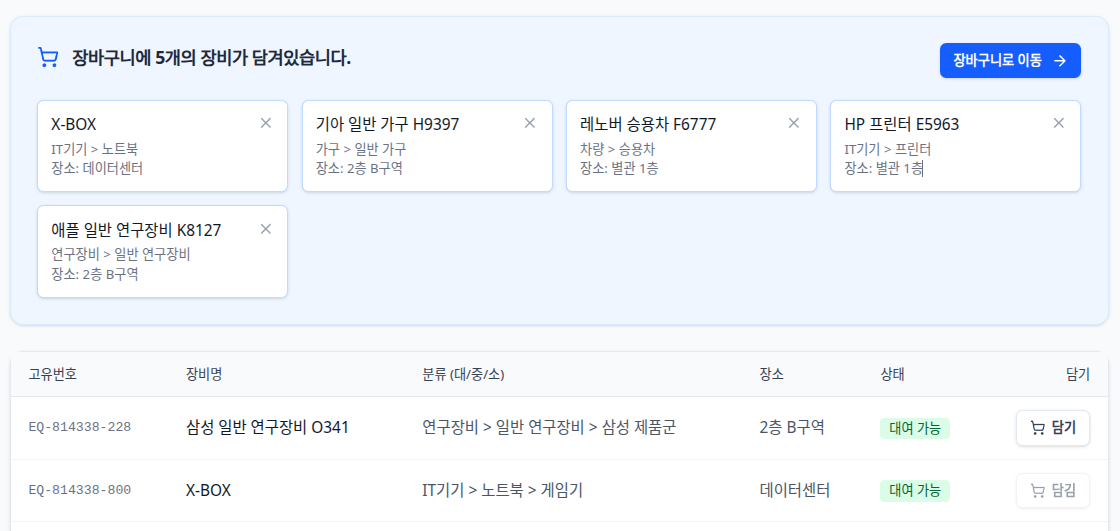This screenshot has width=1120, height=531.
Task: Click the disabled 담김 button for X-BOX
Action: pos(1053,491)
